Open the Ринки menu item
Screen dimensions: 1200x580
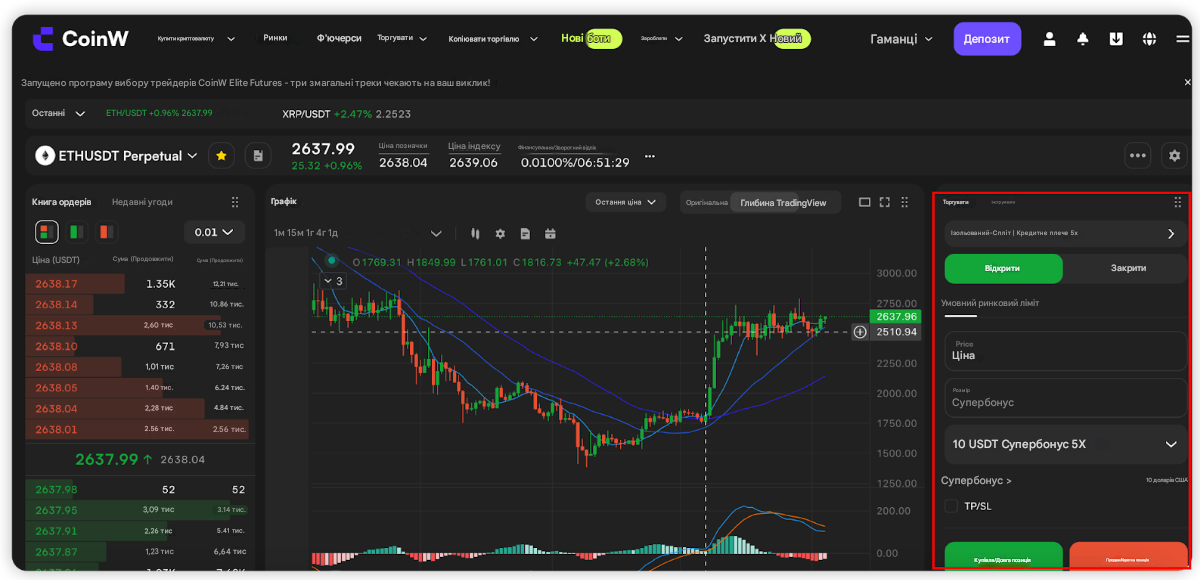[275, 38]
